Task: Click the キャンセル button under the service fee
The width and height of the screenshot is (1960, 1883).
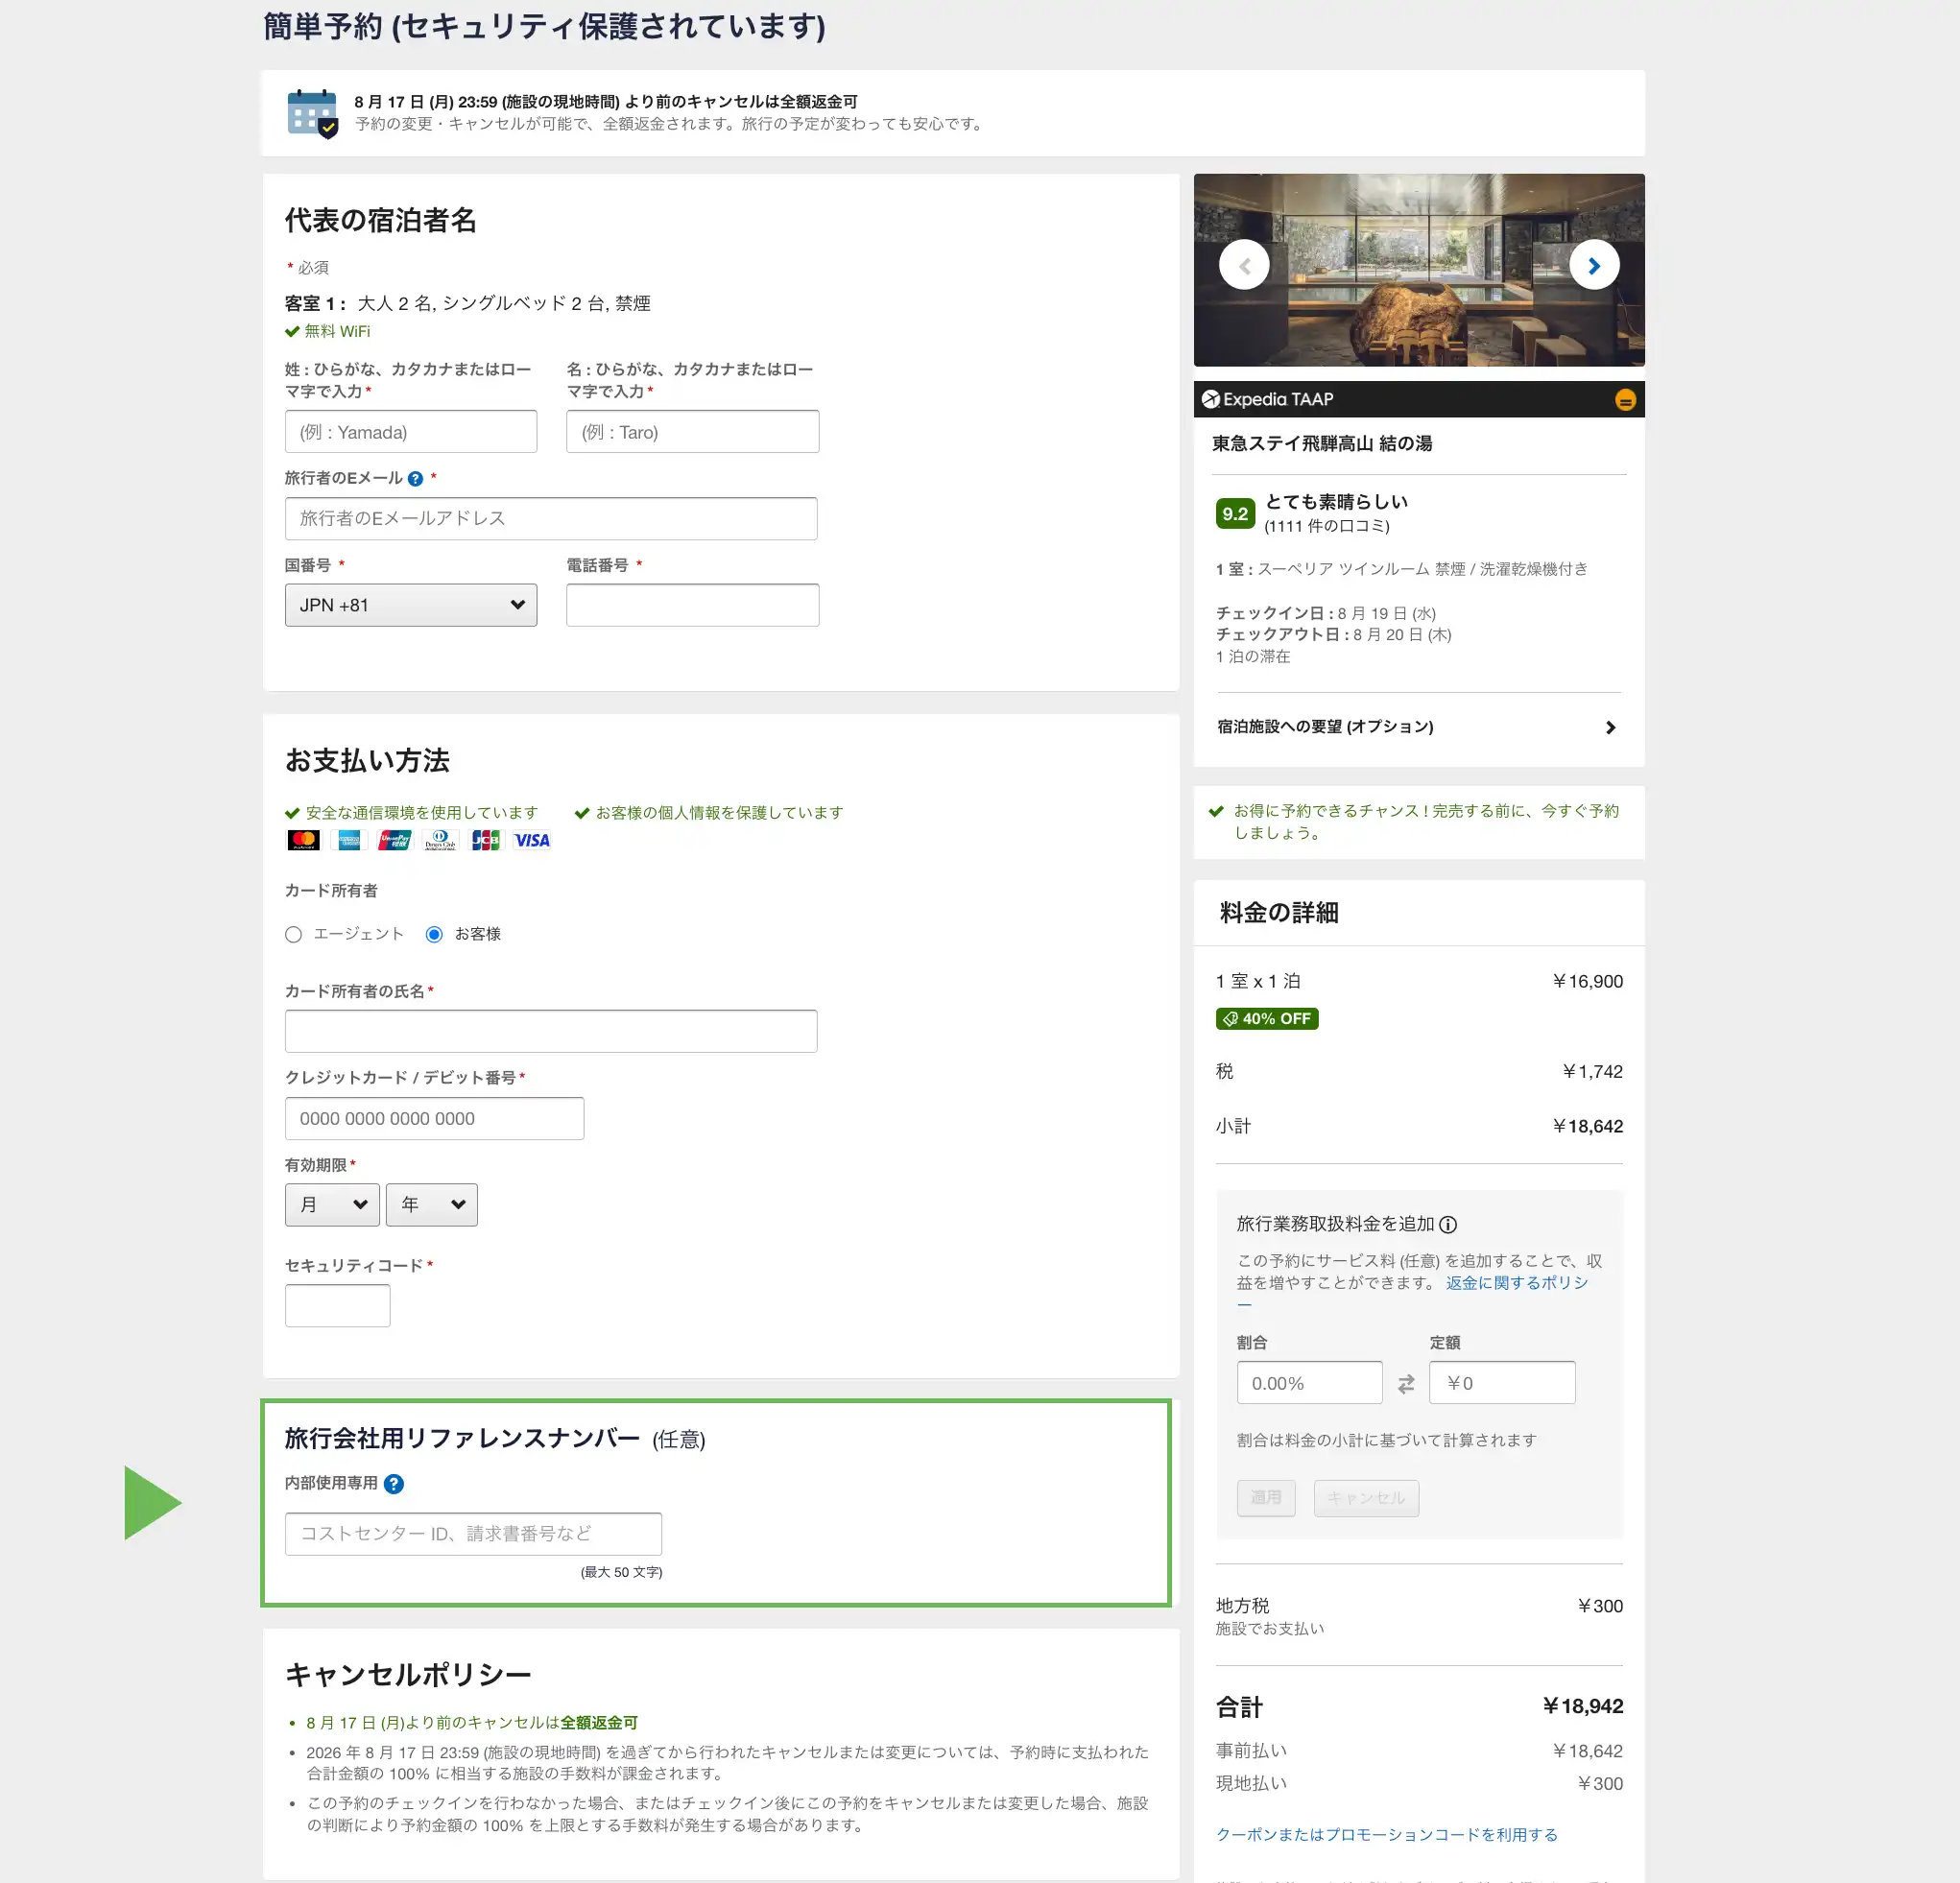Action: pos(1366,1498)
